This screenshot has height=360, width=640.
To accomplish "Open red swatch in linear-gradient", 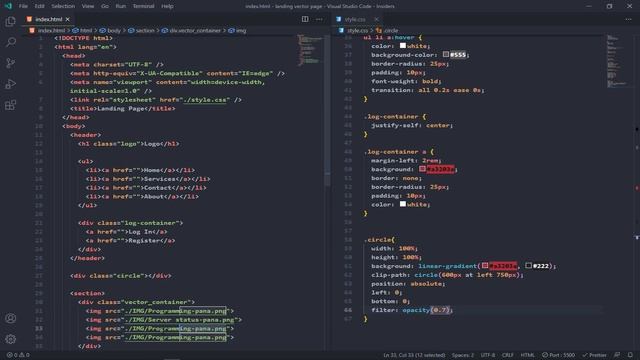I will pos(485,265).
